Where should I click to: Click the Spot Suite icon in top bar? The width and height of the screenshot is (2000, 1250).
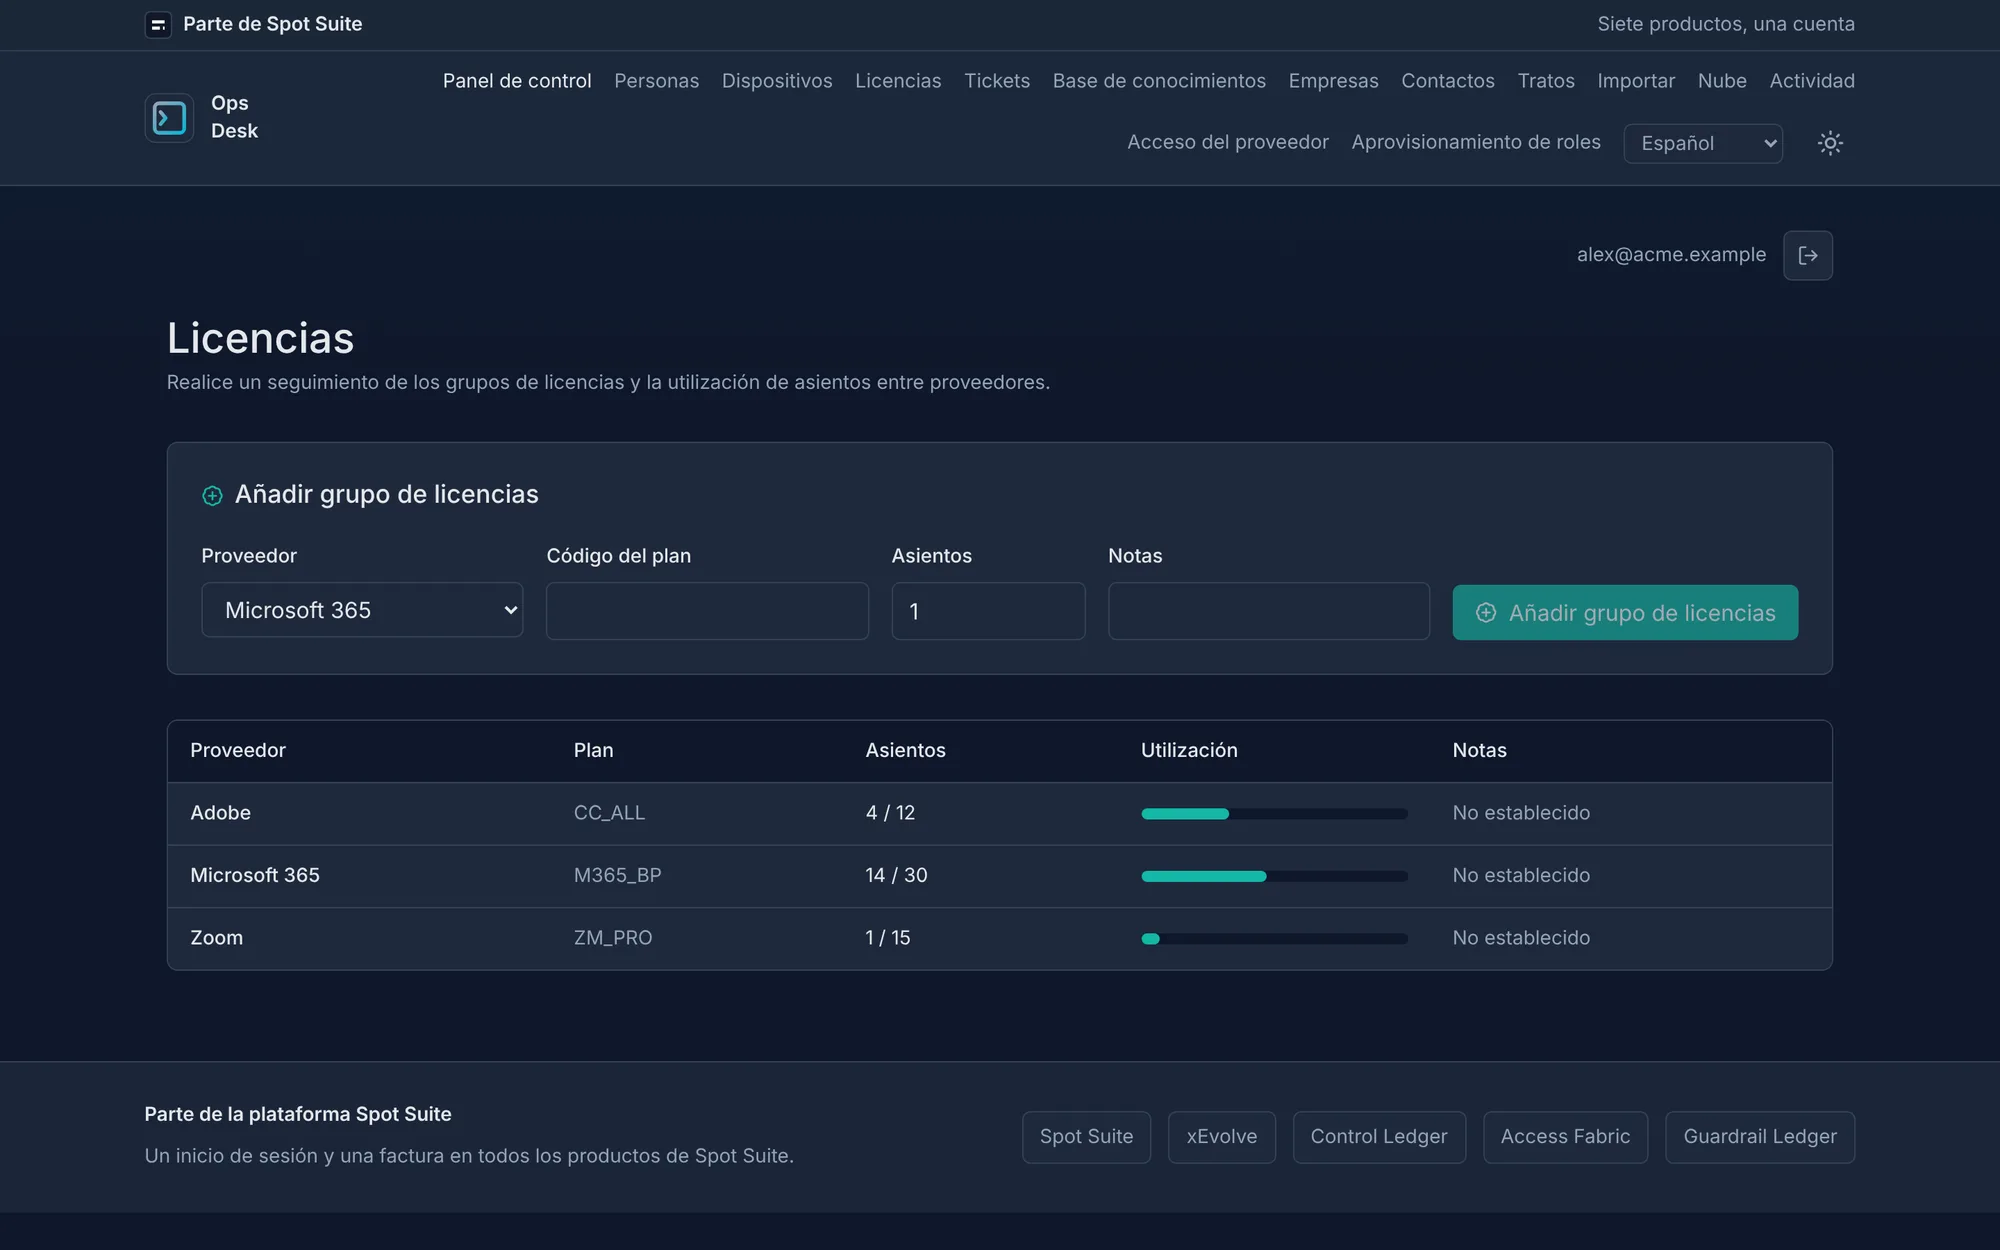coord(158,24)
